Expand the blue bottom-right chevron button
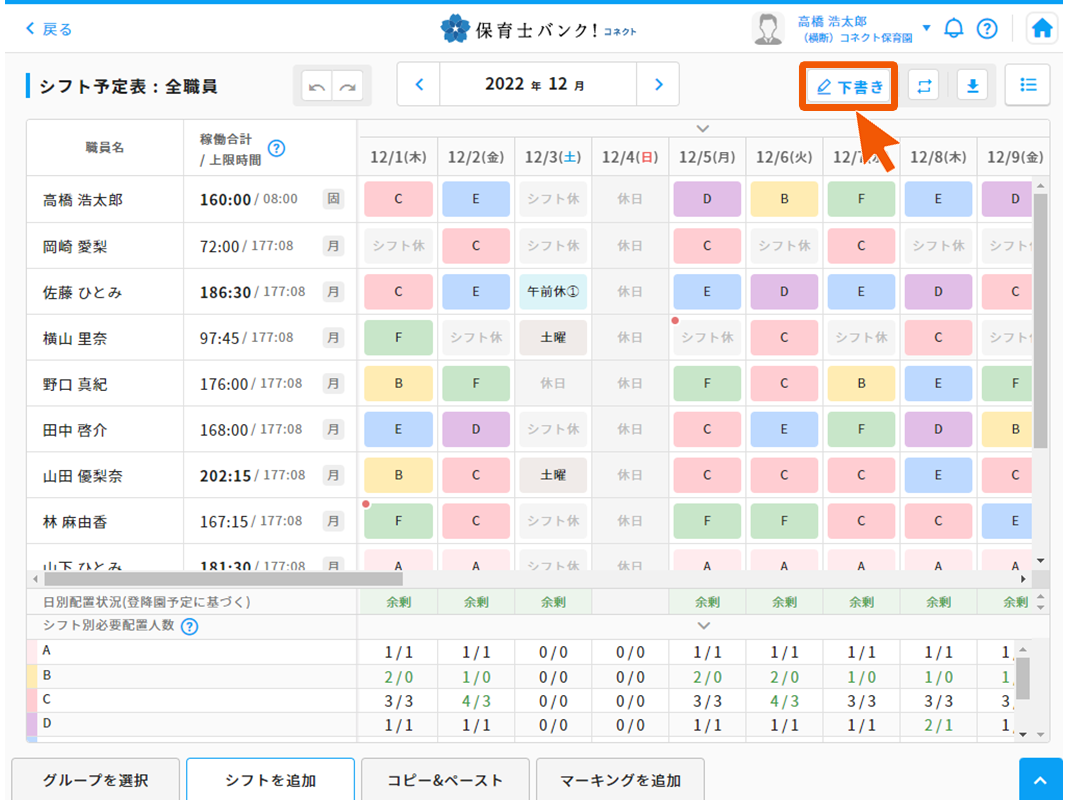Image resolution: width=1067 pixels, height=800 pixels. (x=1041, y=780)
